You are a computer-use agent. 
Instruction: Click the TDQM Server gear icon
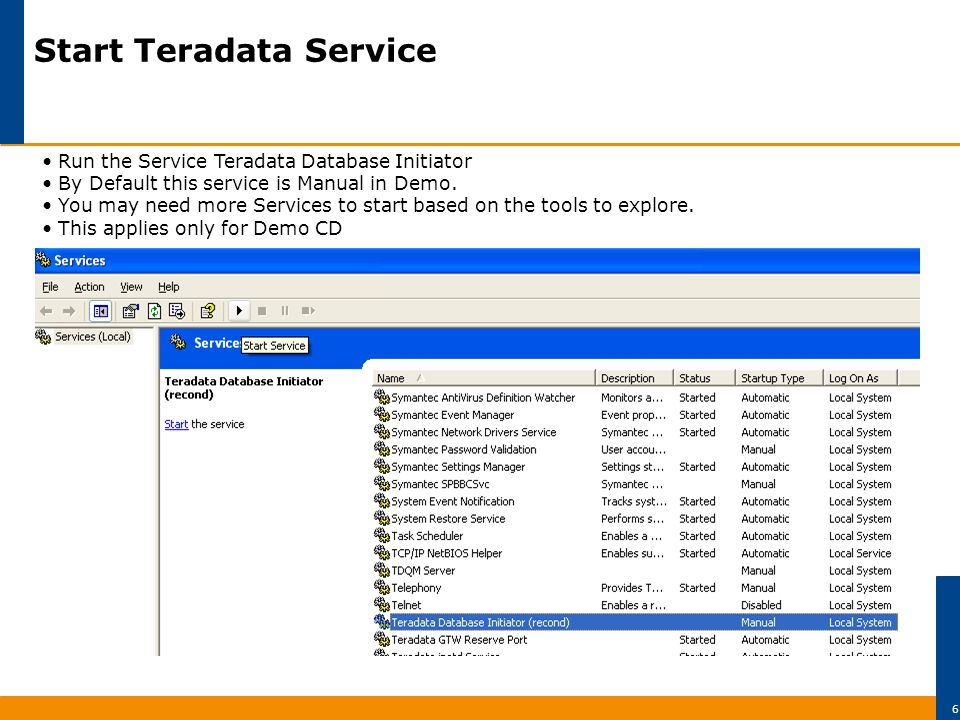[381, 570]
